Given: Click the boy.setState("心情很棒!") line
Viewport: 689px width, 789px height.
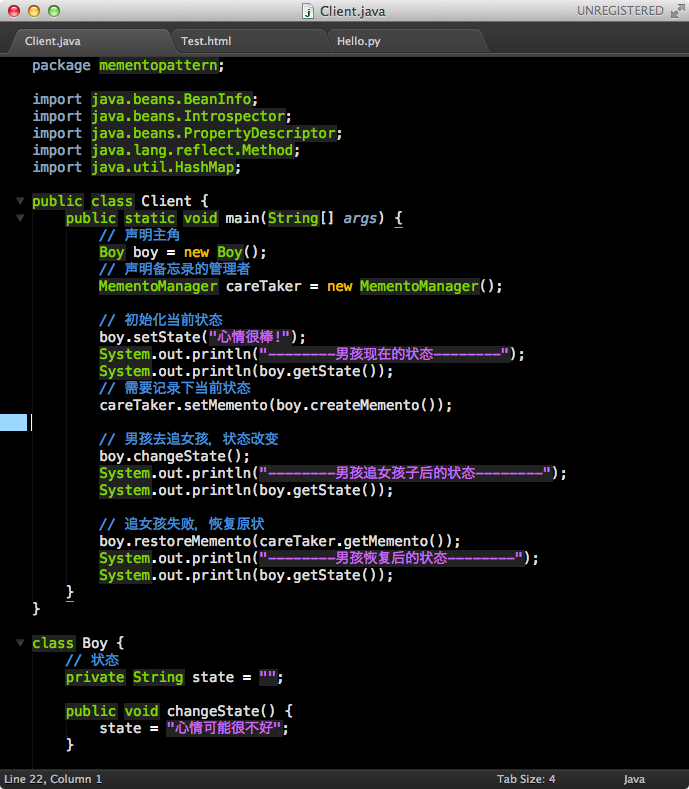Looking at the screenshot, I should pos(202,337).
